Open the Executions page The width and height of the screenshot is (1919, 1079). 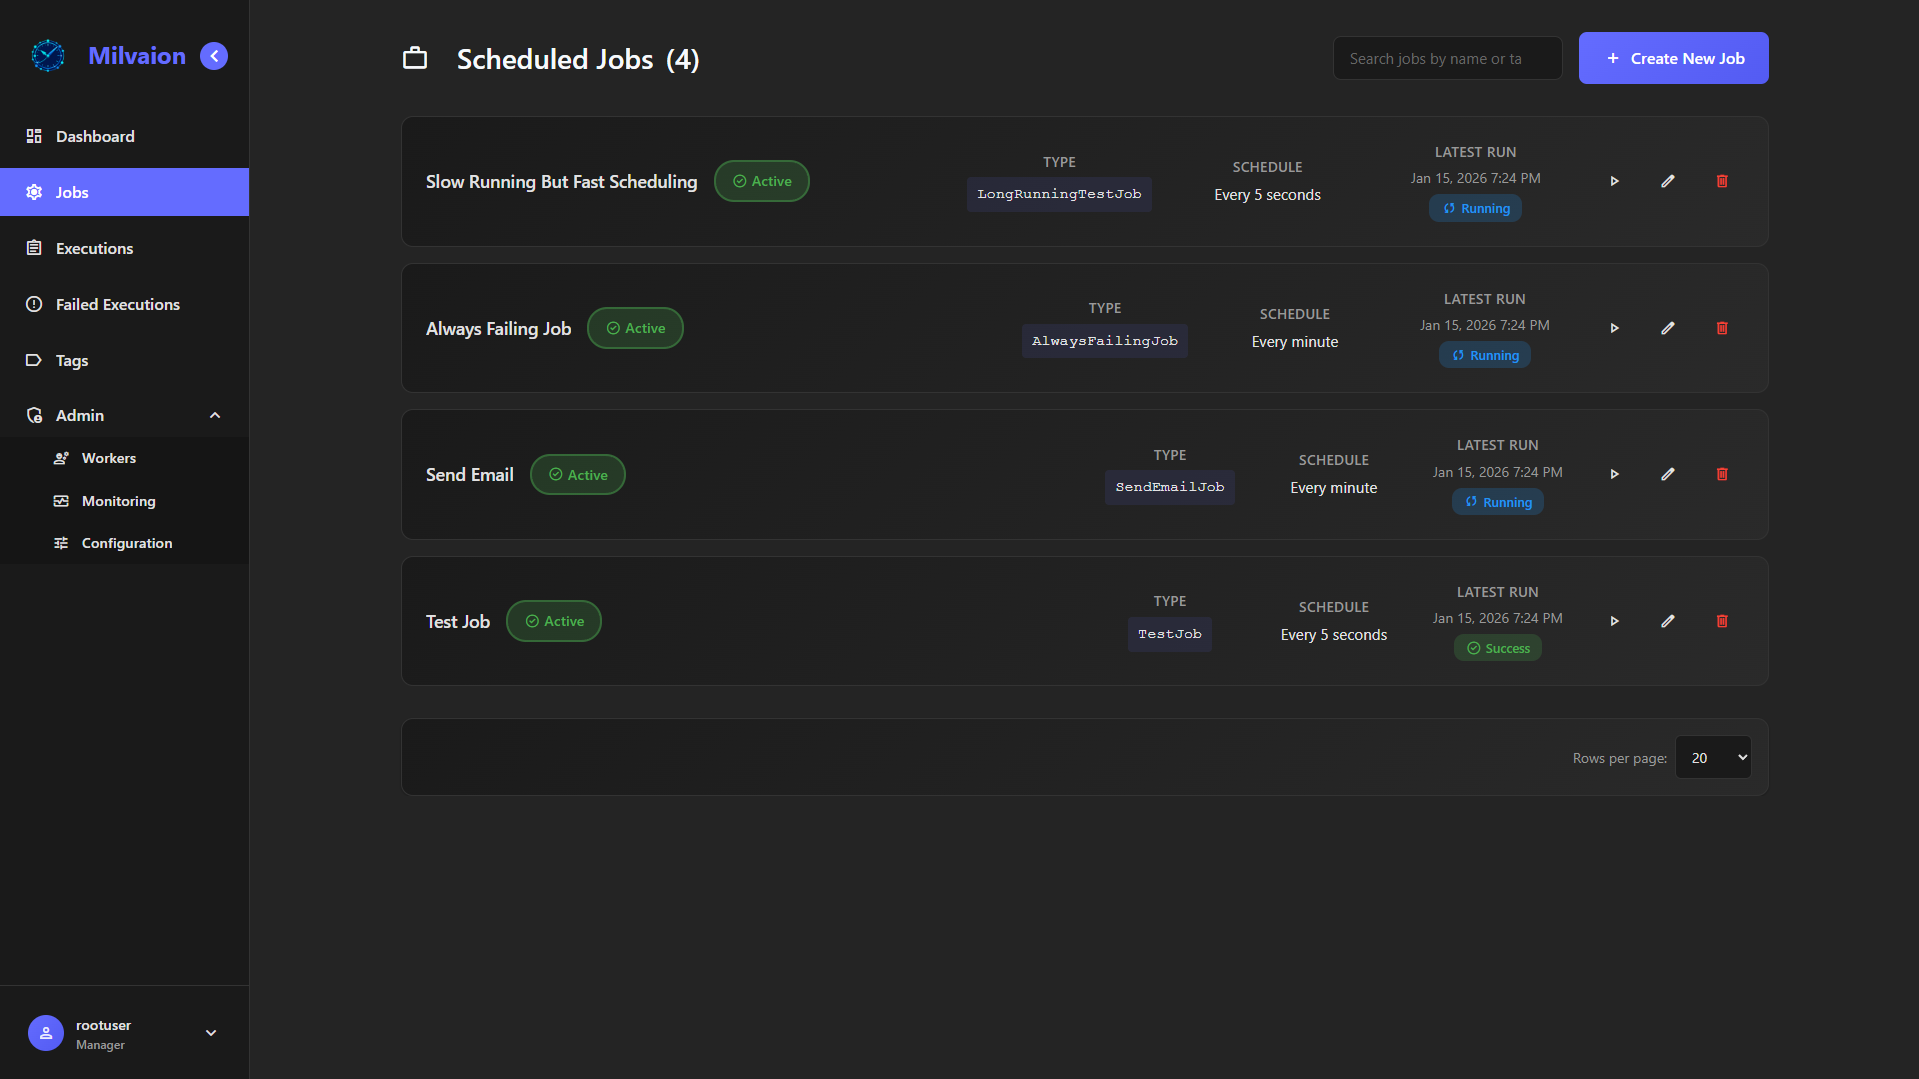(x=94, y=248)
